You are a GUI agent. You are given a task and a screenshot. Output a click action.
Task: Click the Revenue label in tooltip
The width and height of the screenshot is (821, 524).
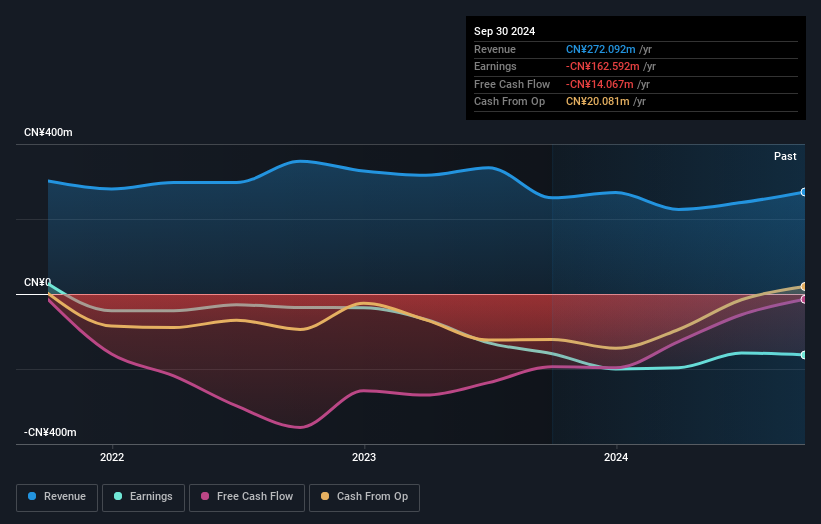(x=495, y=49)
